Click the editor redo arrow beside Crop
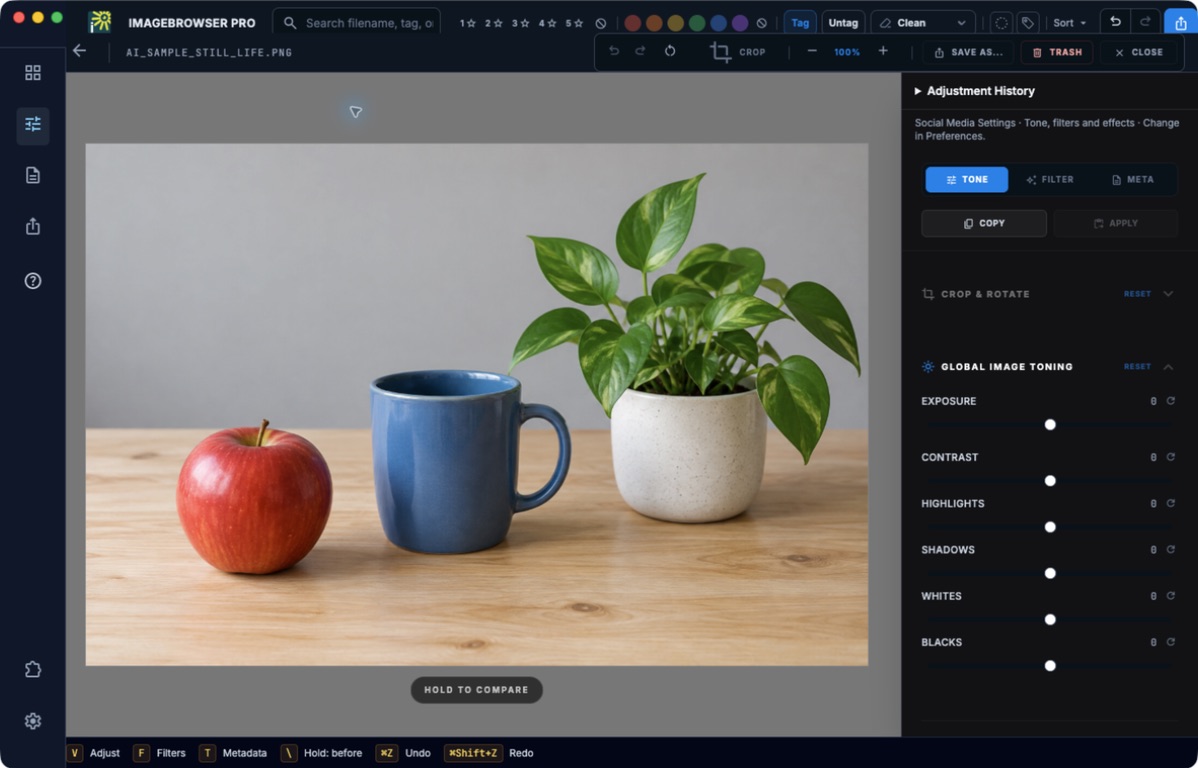Viewport: 1198px width, 768px height. coord(640,51)
